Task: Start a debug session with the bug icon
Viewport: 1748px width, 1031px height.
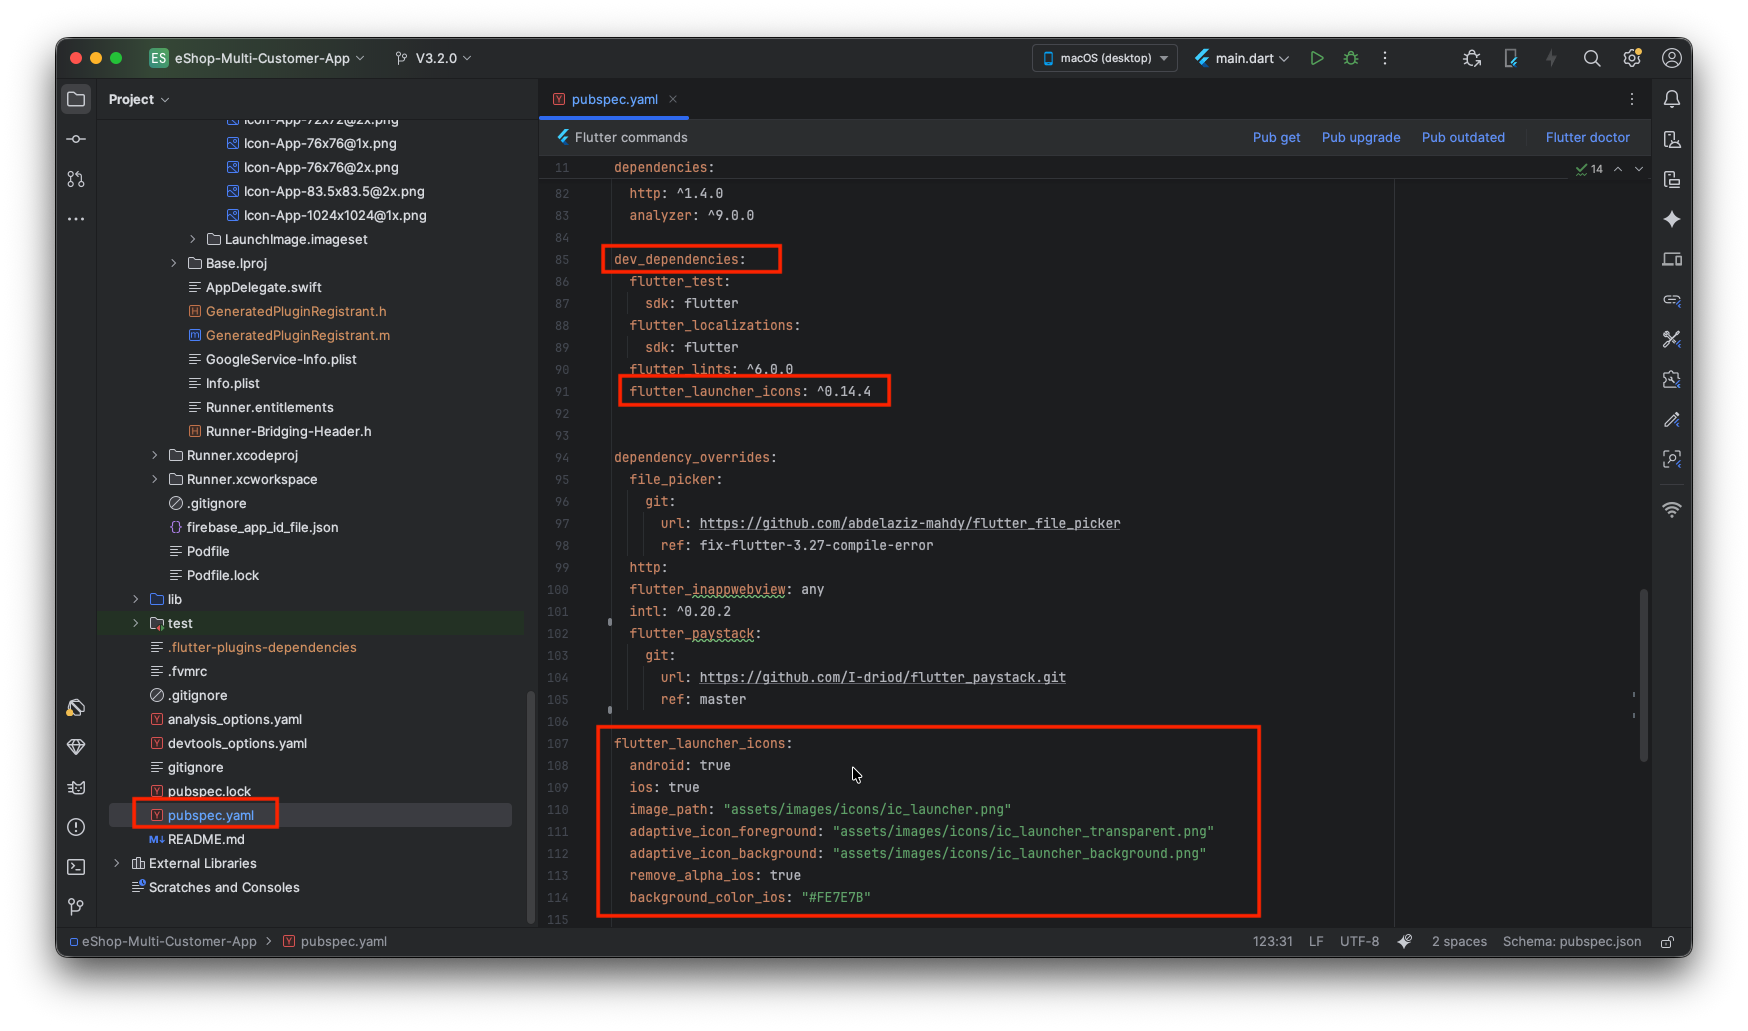Action: click(x=1350, y=57)
